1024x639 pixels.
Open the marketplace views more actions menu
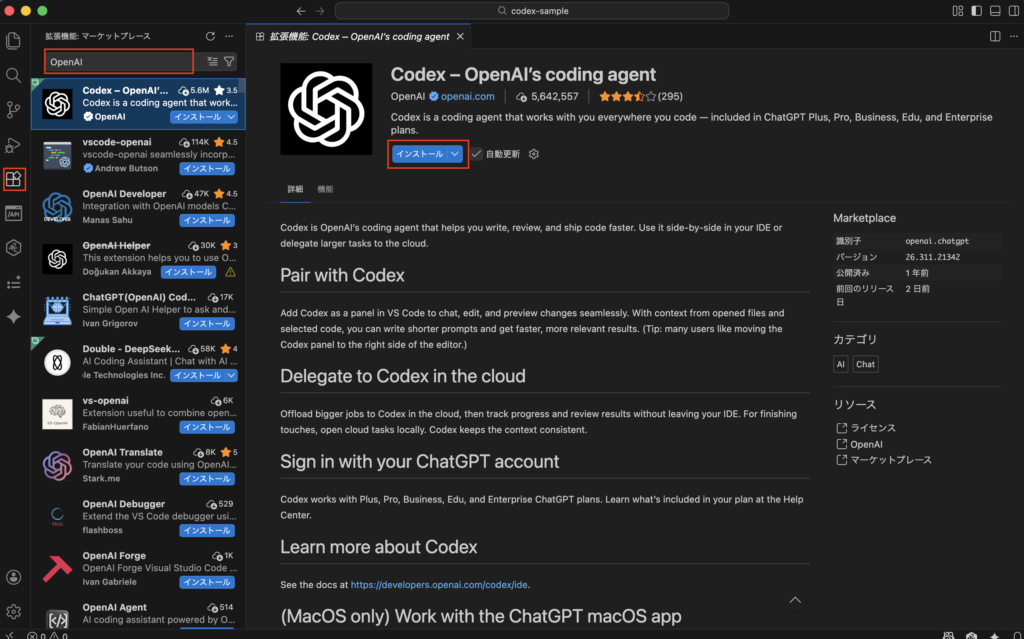coord(229,36)
